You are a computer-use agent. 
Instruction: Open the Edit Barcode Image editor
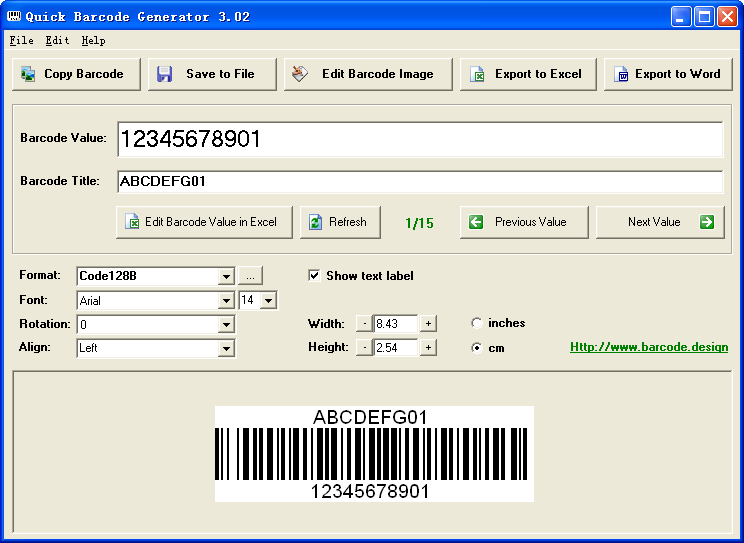click(x=368, y=74)
